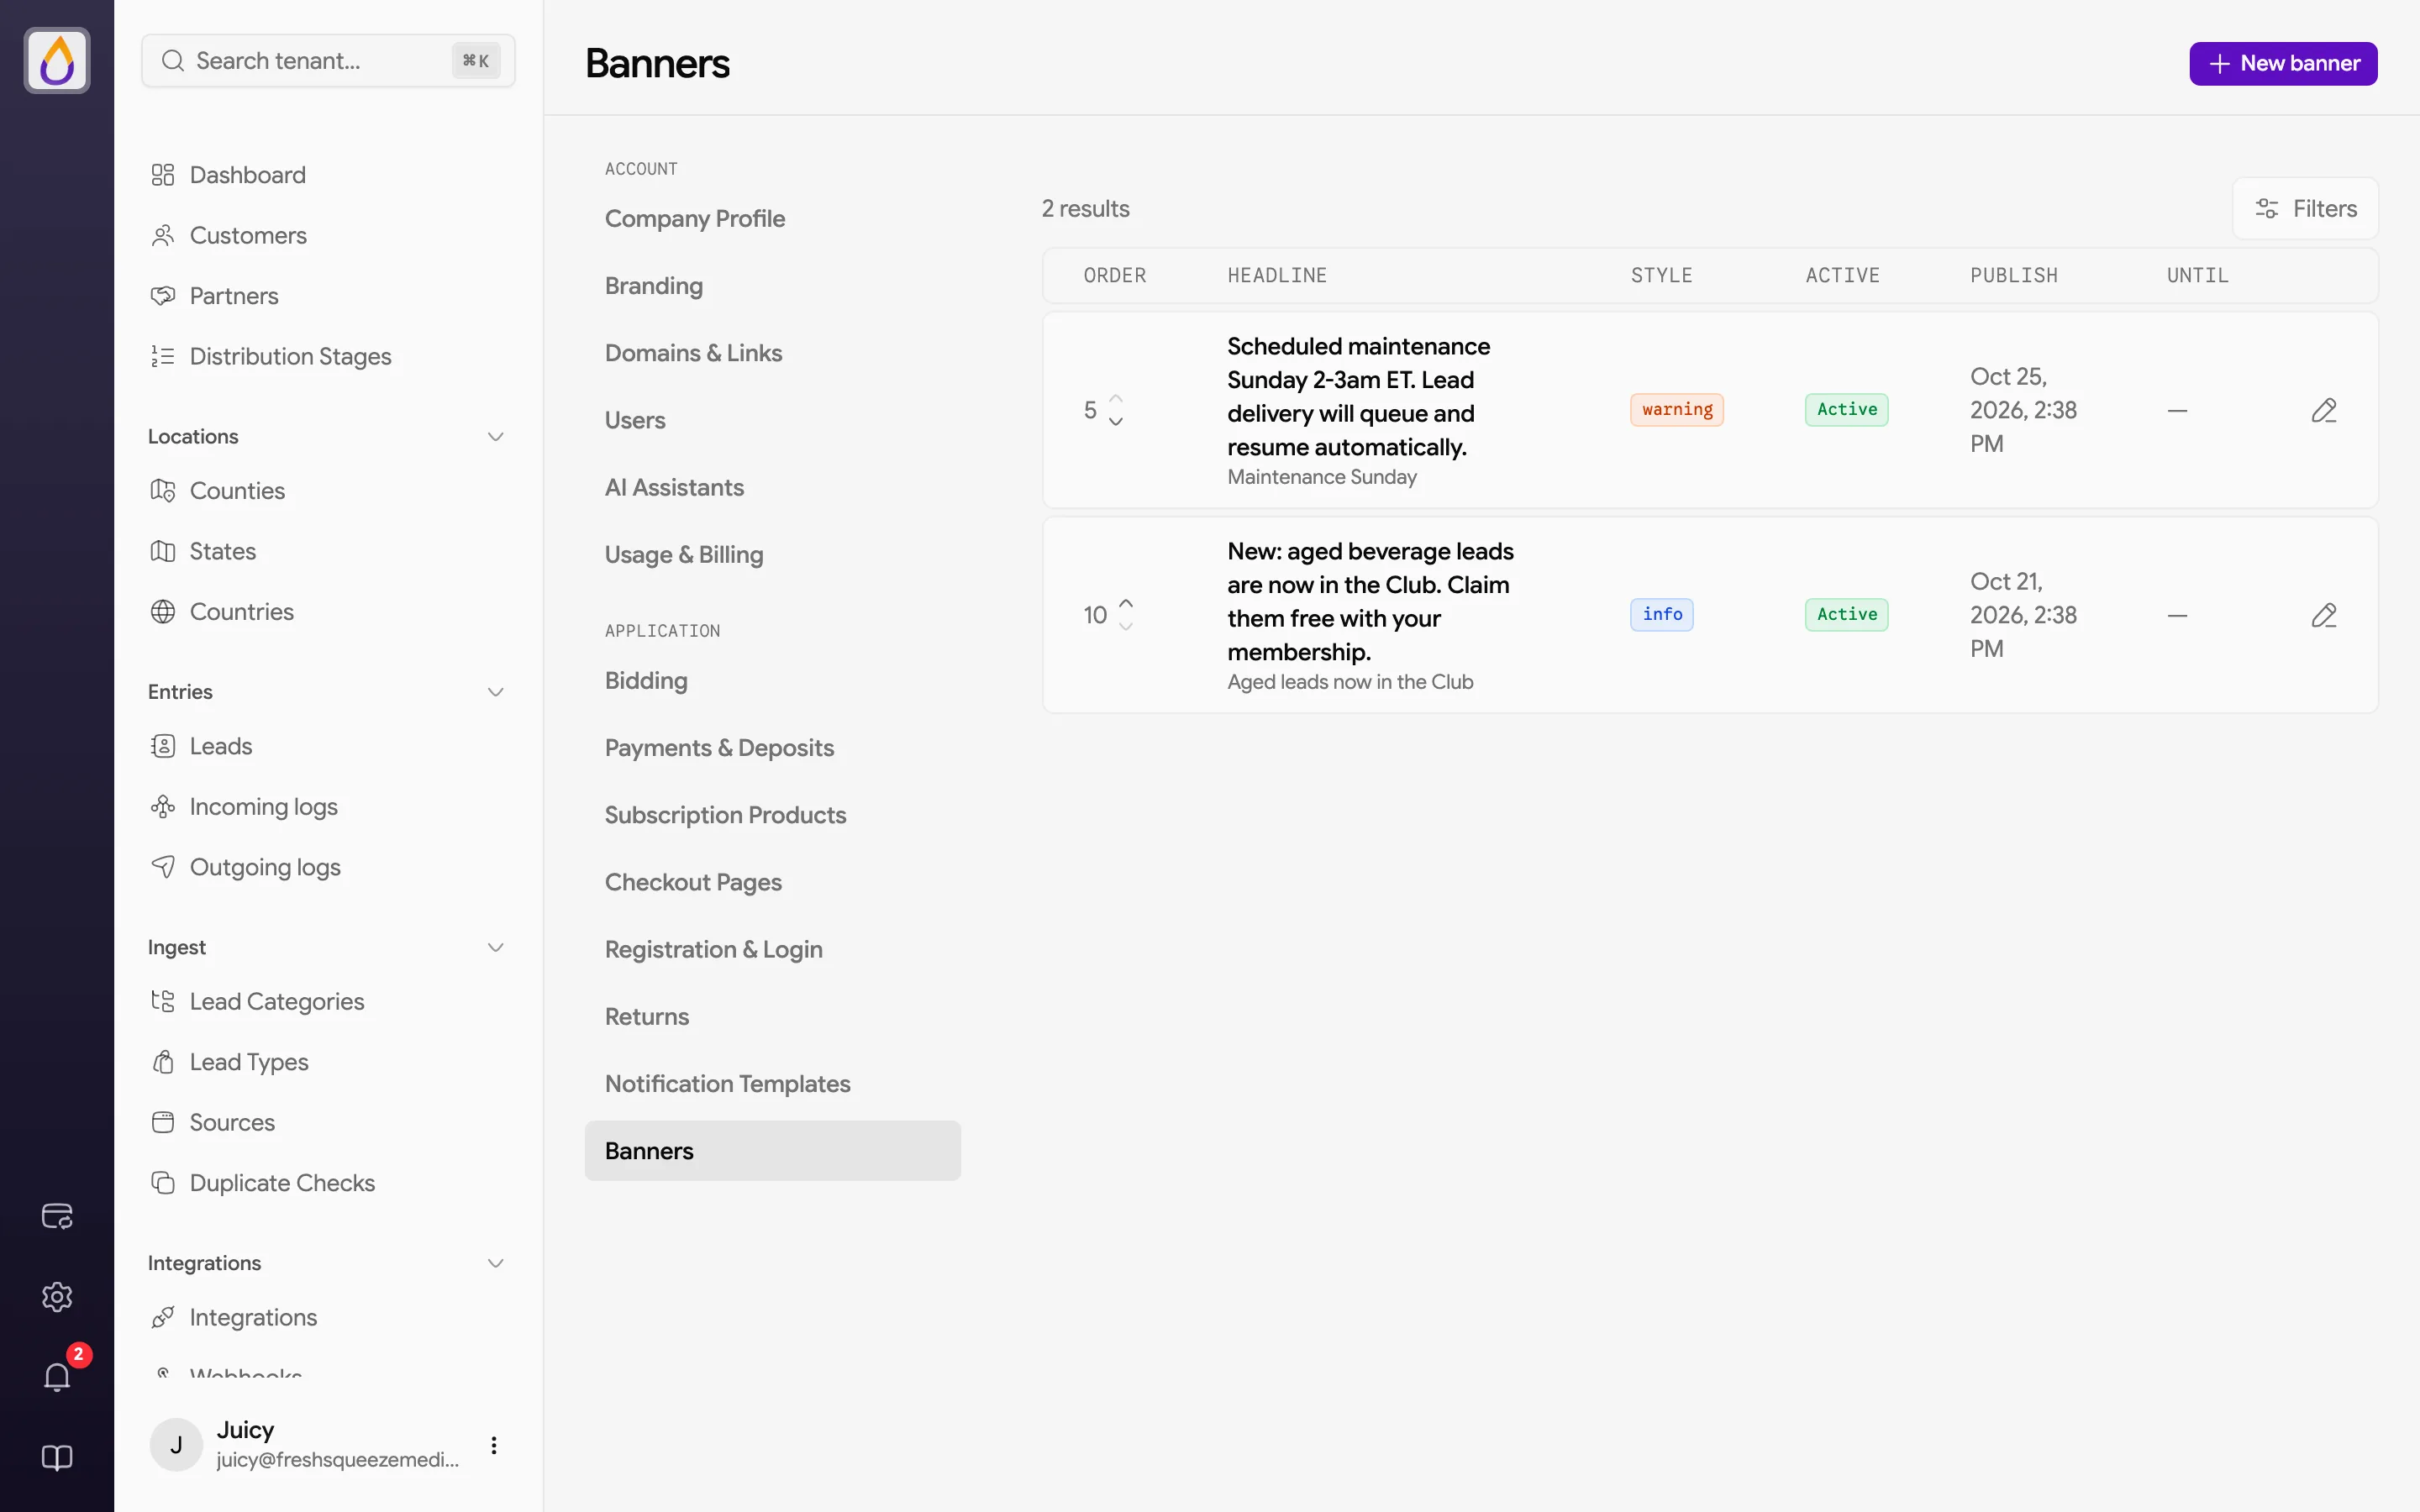The image size is (2420, 1512).
Task: Edit the aged beverage leads banner pencil icon
Action: [x=2324, y=615]
